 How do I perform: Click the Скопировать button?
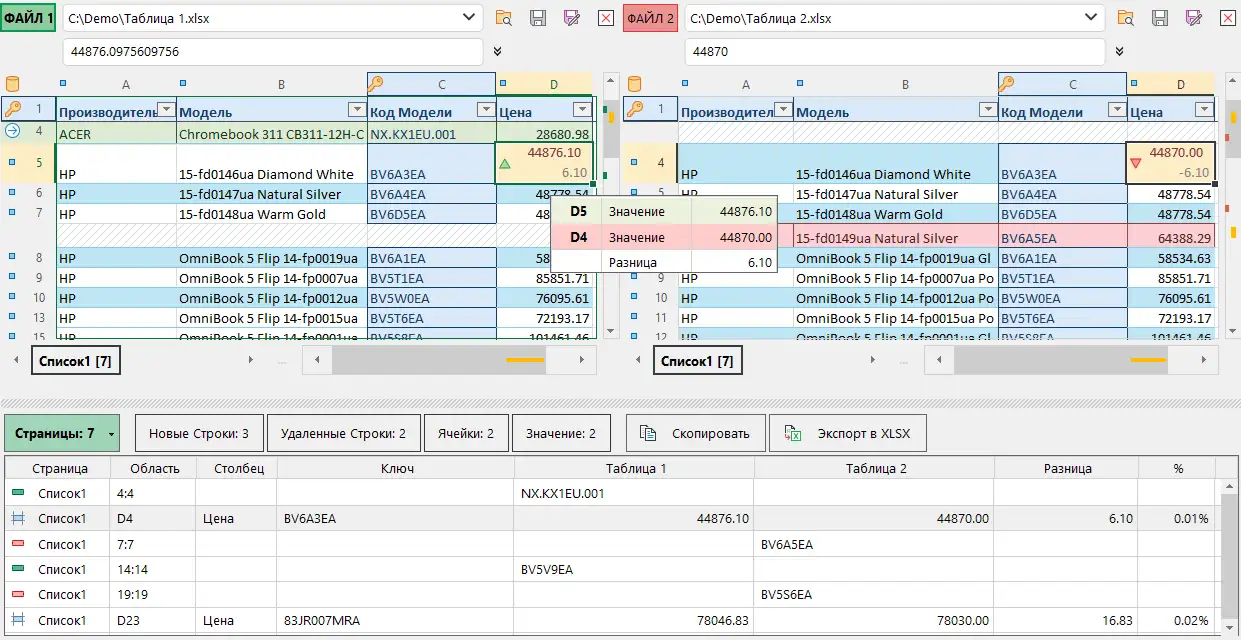[x=696, y=433]
